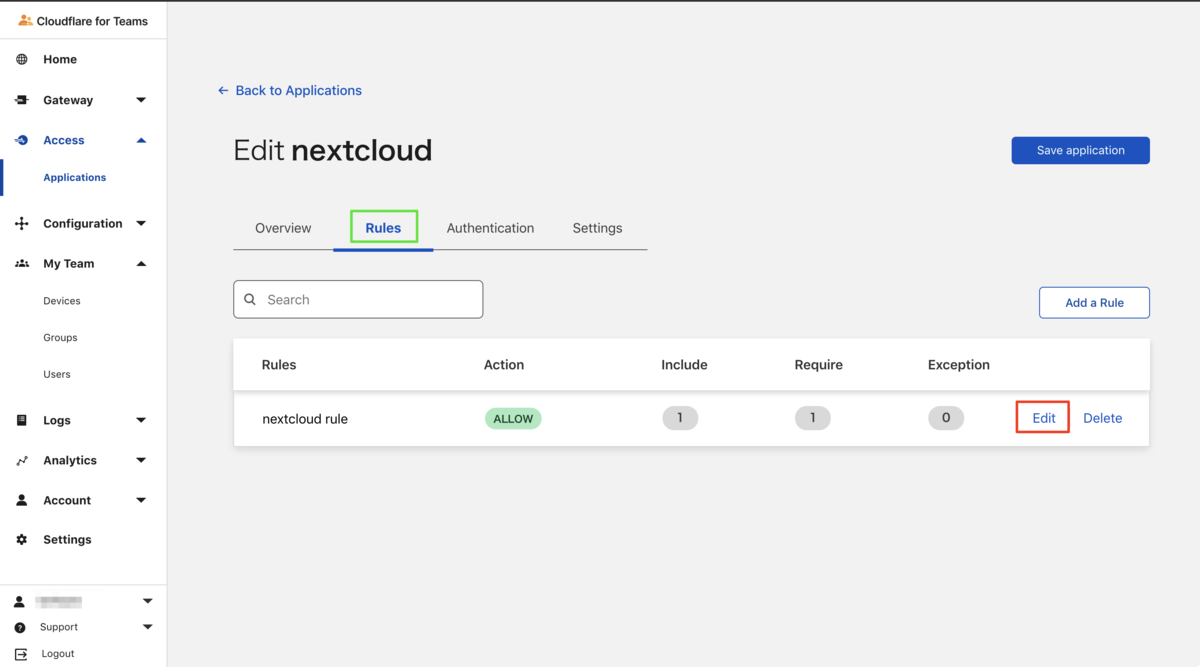The image size is (1200, 667).
Task: Click the back arrow icon near Applications
Action: 223,90
